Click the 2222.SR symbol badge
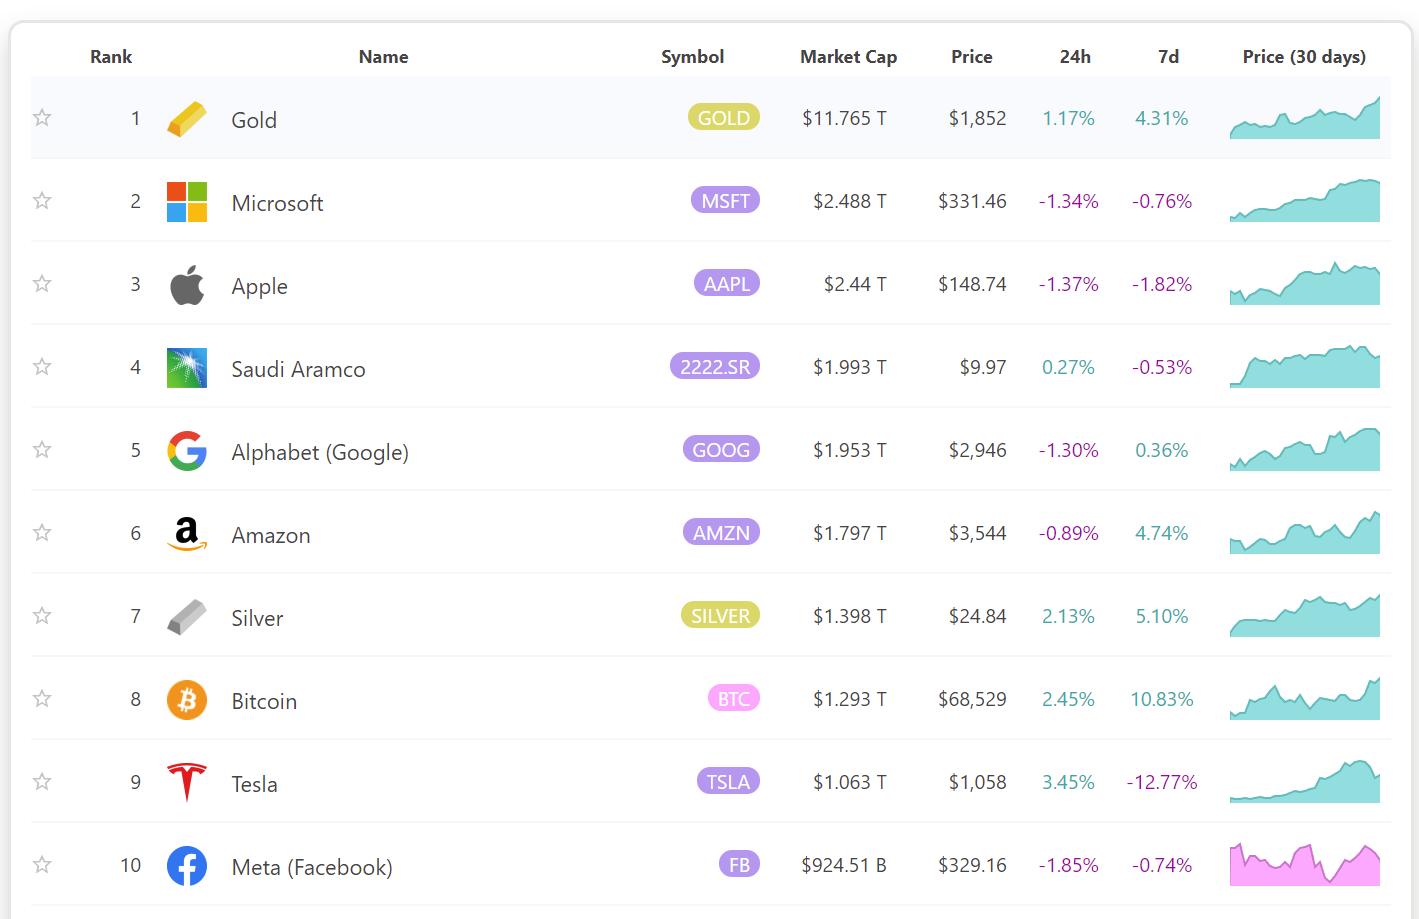Image resolution: width=1419 pixels, height=919 pixels. pos(715,367)
